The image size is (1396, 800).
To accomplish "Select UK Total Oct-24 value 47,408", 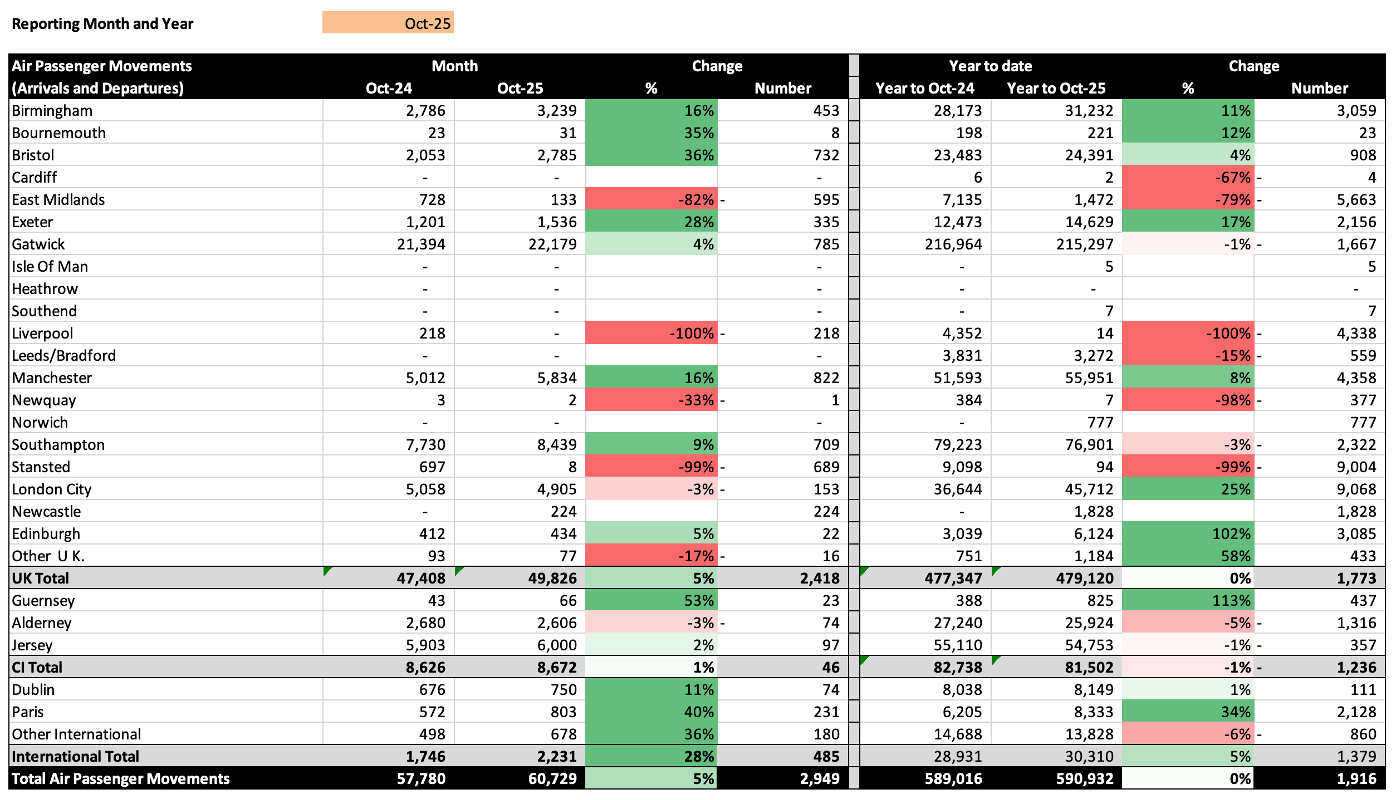I will (x=420, y=578).
